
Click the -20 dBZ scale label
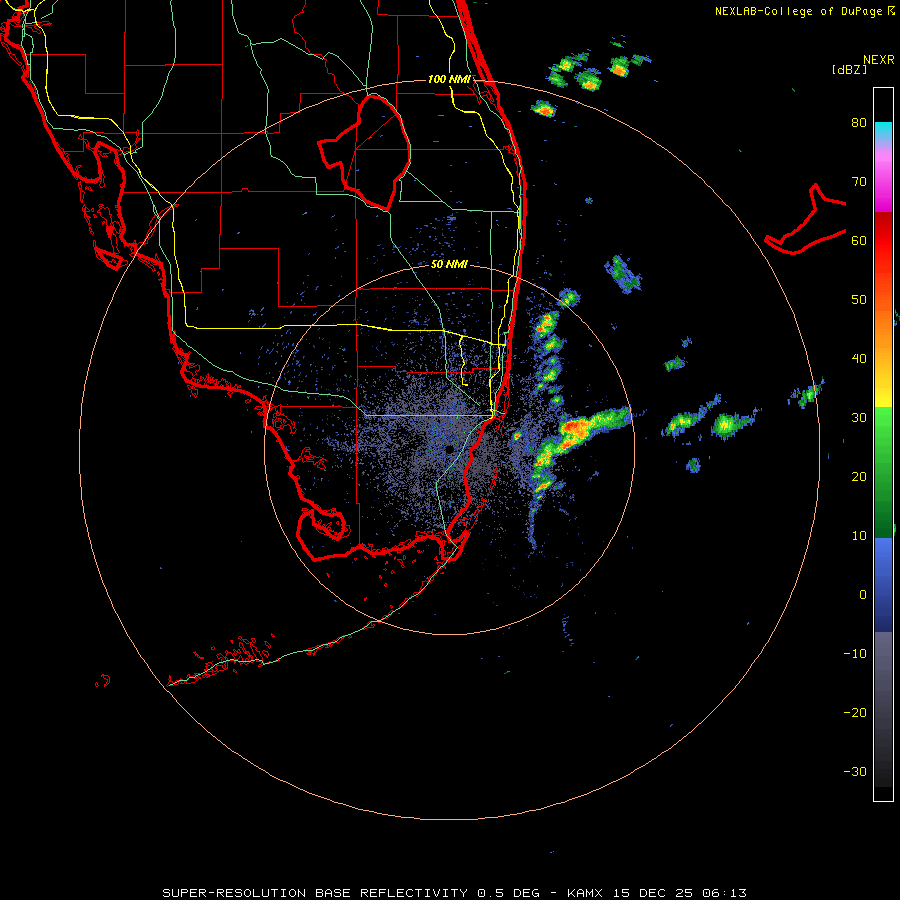click(855, 713)
